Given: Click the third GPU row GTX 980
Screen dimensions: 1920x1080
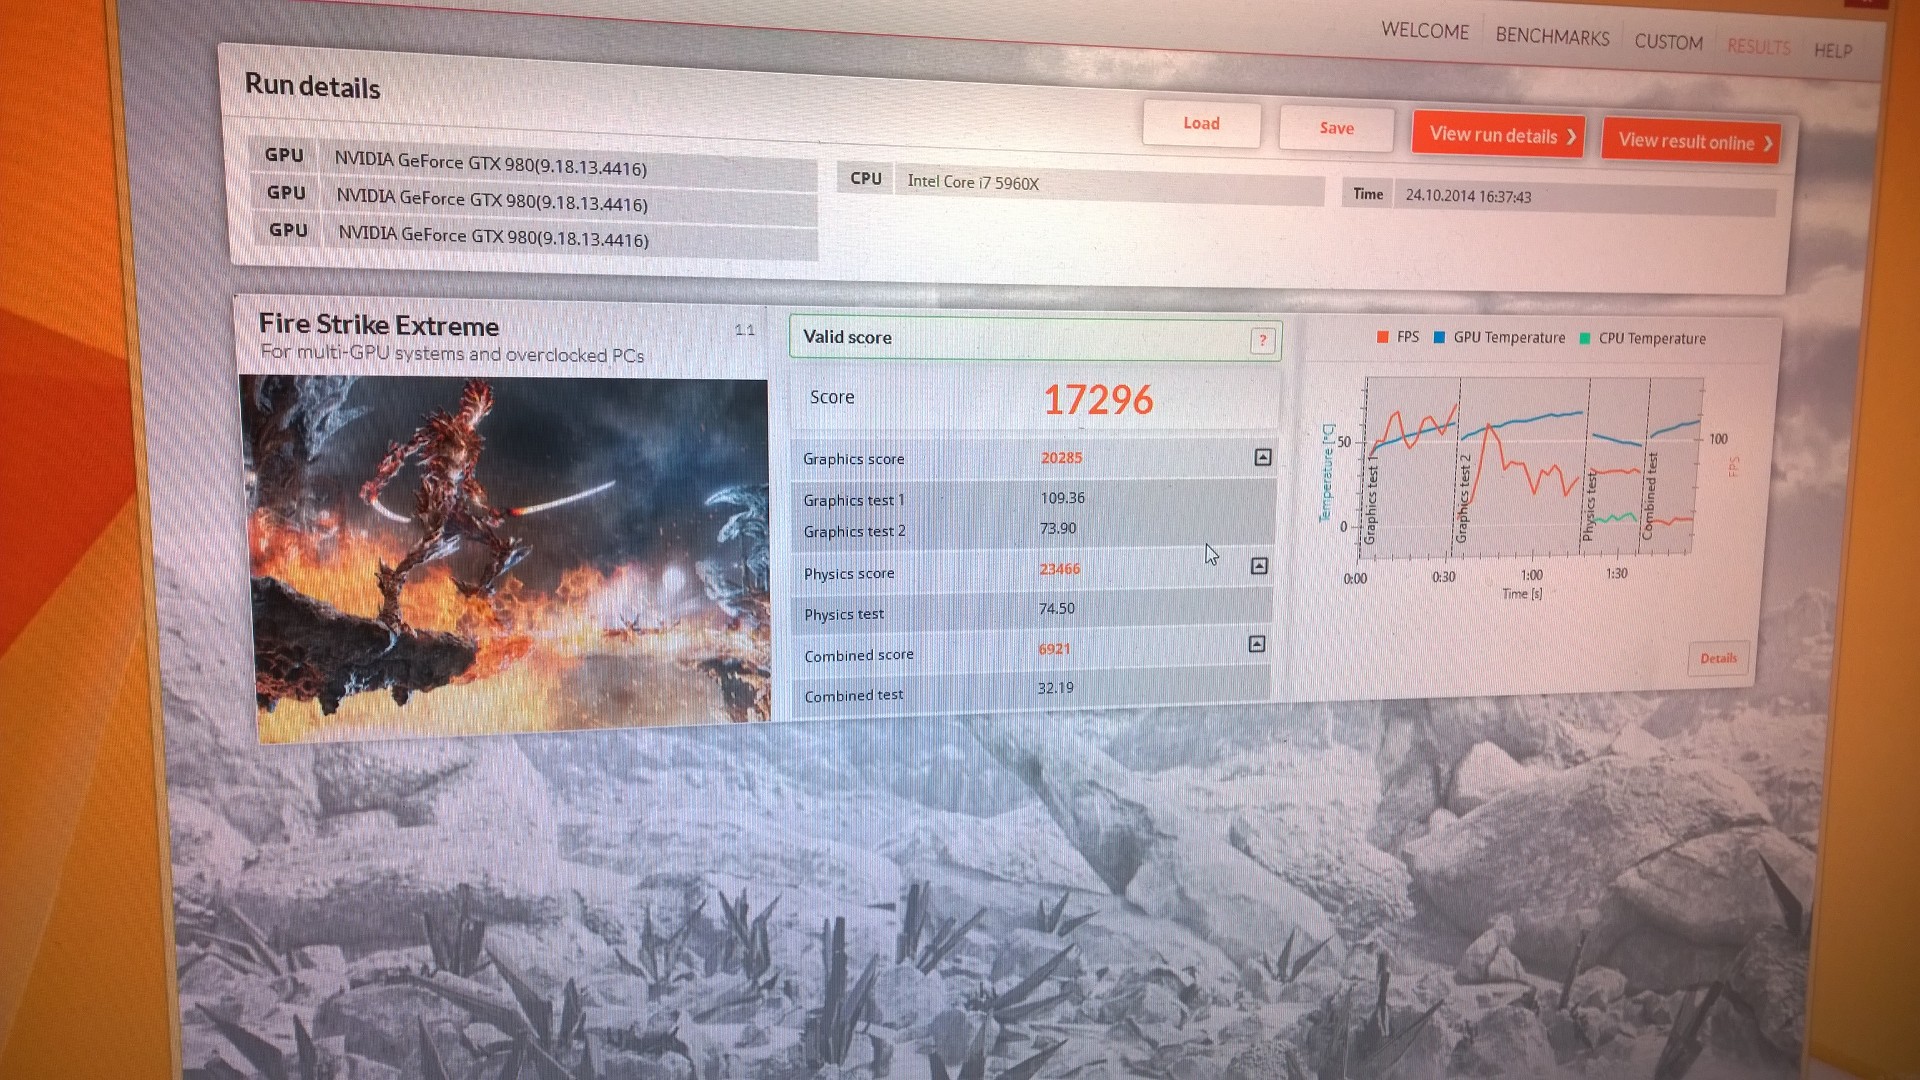Looking at the screenshot, I should (535, 237).
